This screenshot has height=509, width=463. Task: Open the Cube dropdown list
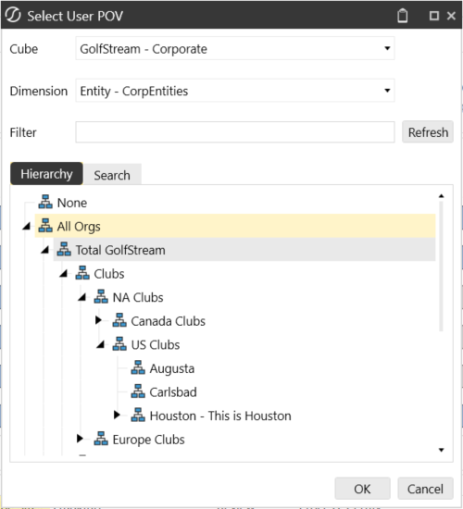pyautogui.click(x=387, y=48)
